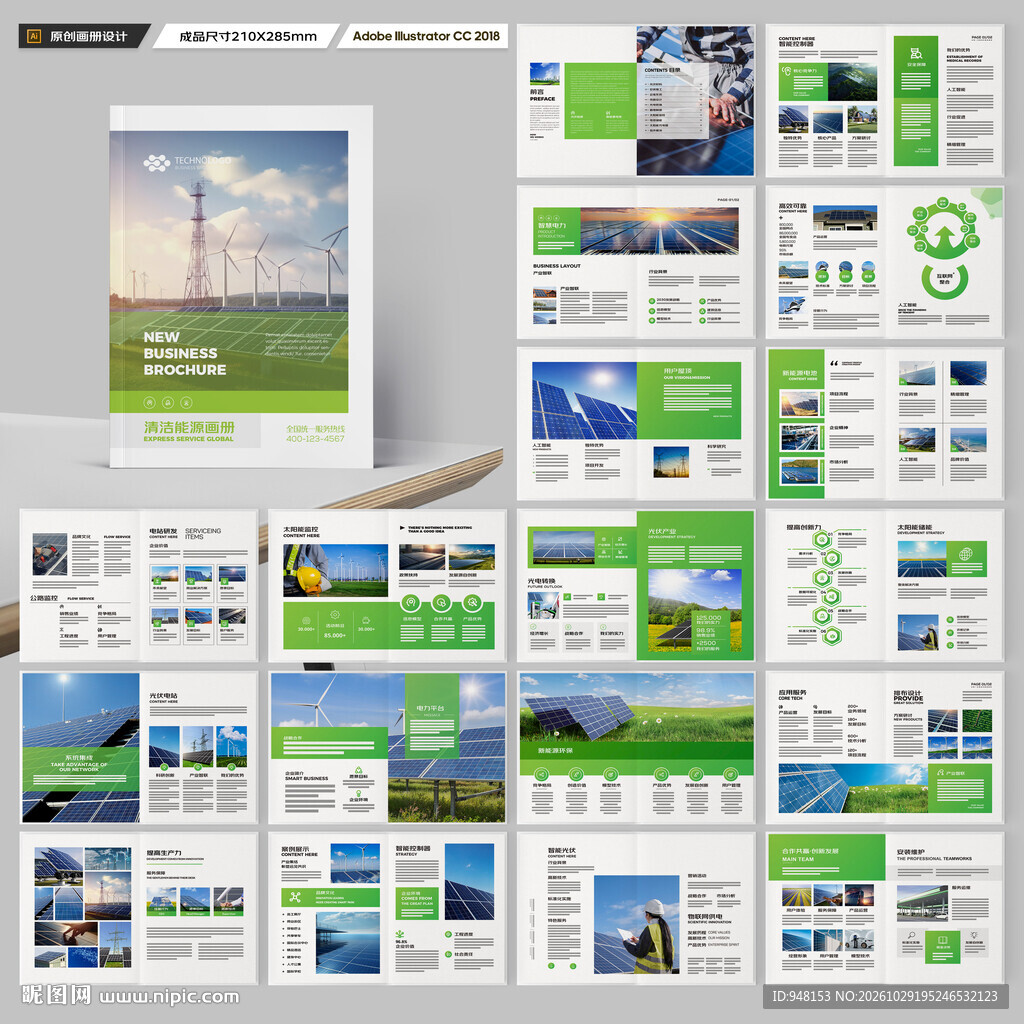Click the sunset solar farm photo beside 智慧电力
This screenshot has width=1024, height=1024.
(x=660, y=231)
